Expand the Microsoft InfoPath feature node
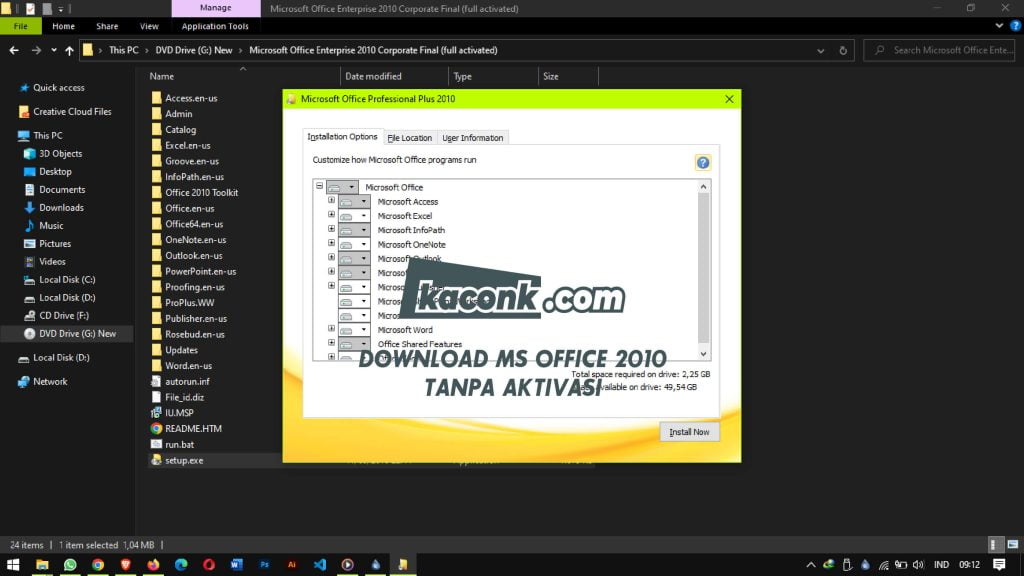 [x=331, y=229]
